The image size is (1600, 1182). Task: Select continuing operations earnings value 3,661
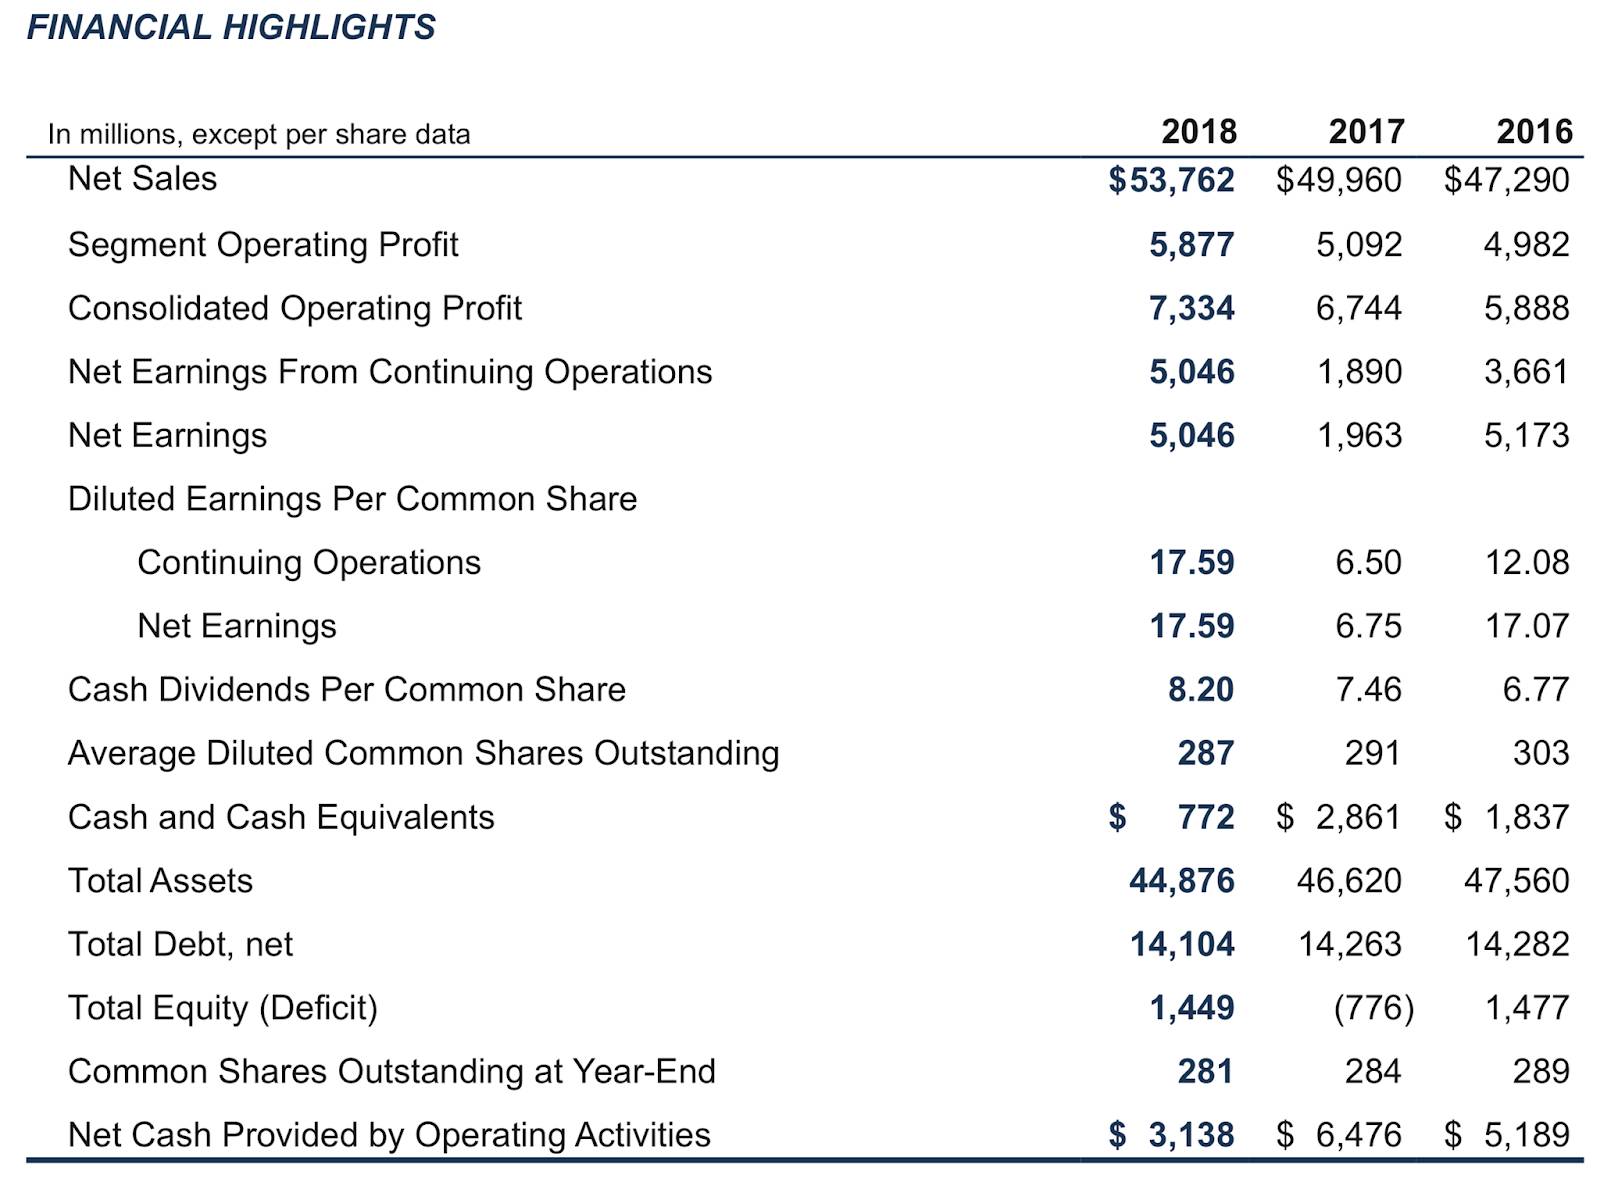coord(1527,372)
